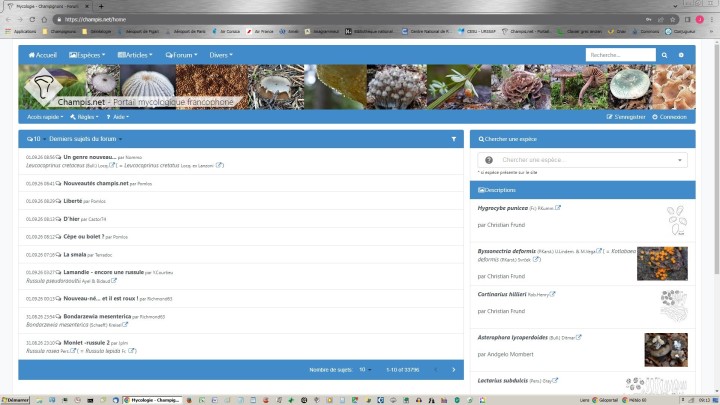Click the Champis.net chanterelle logo
This screenshot has height=405, width=720.
[43, 86]
